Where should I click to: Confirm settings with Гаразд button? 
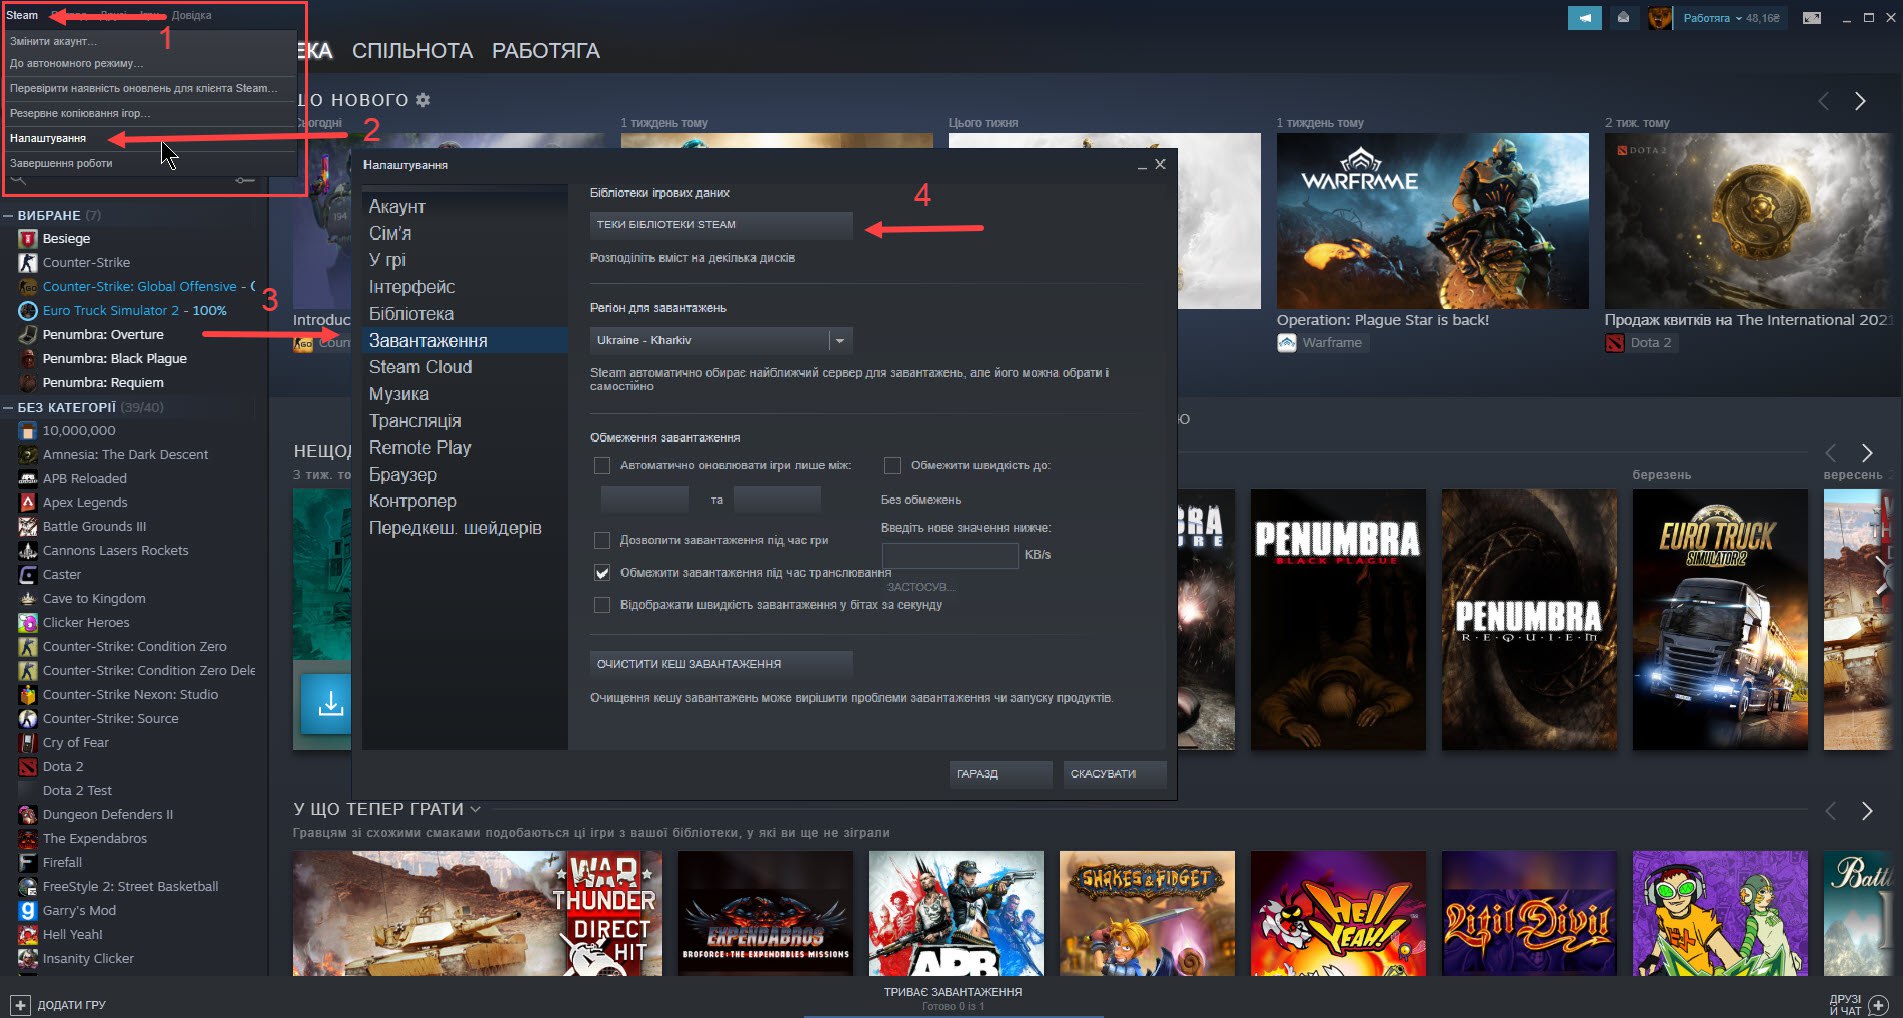[1001, 774]
